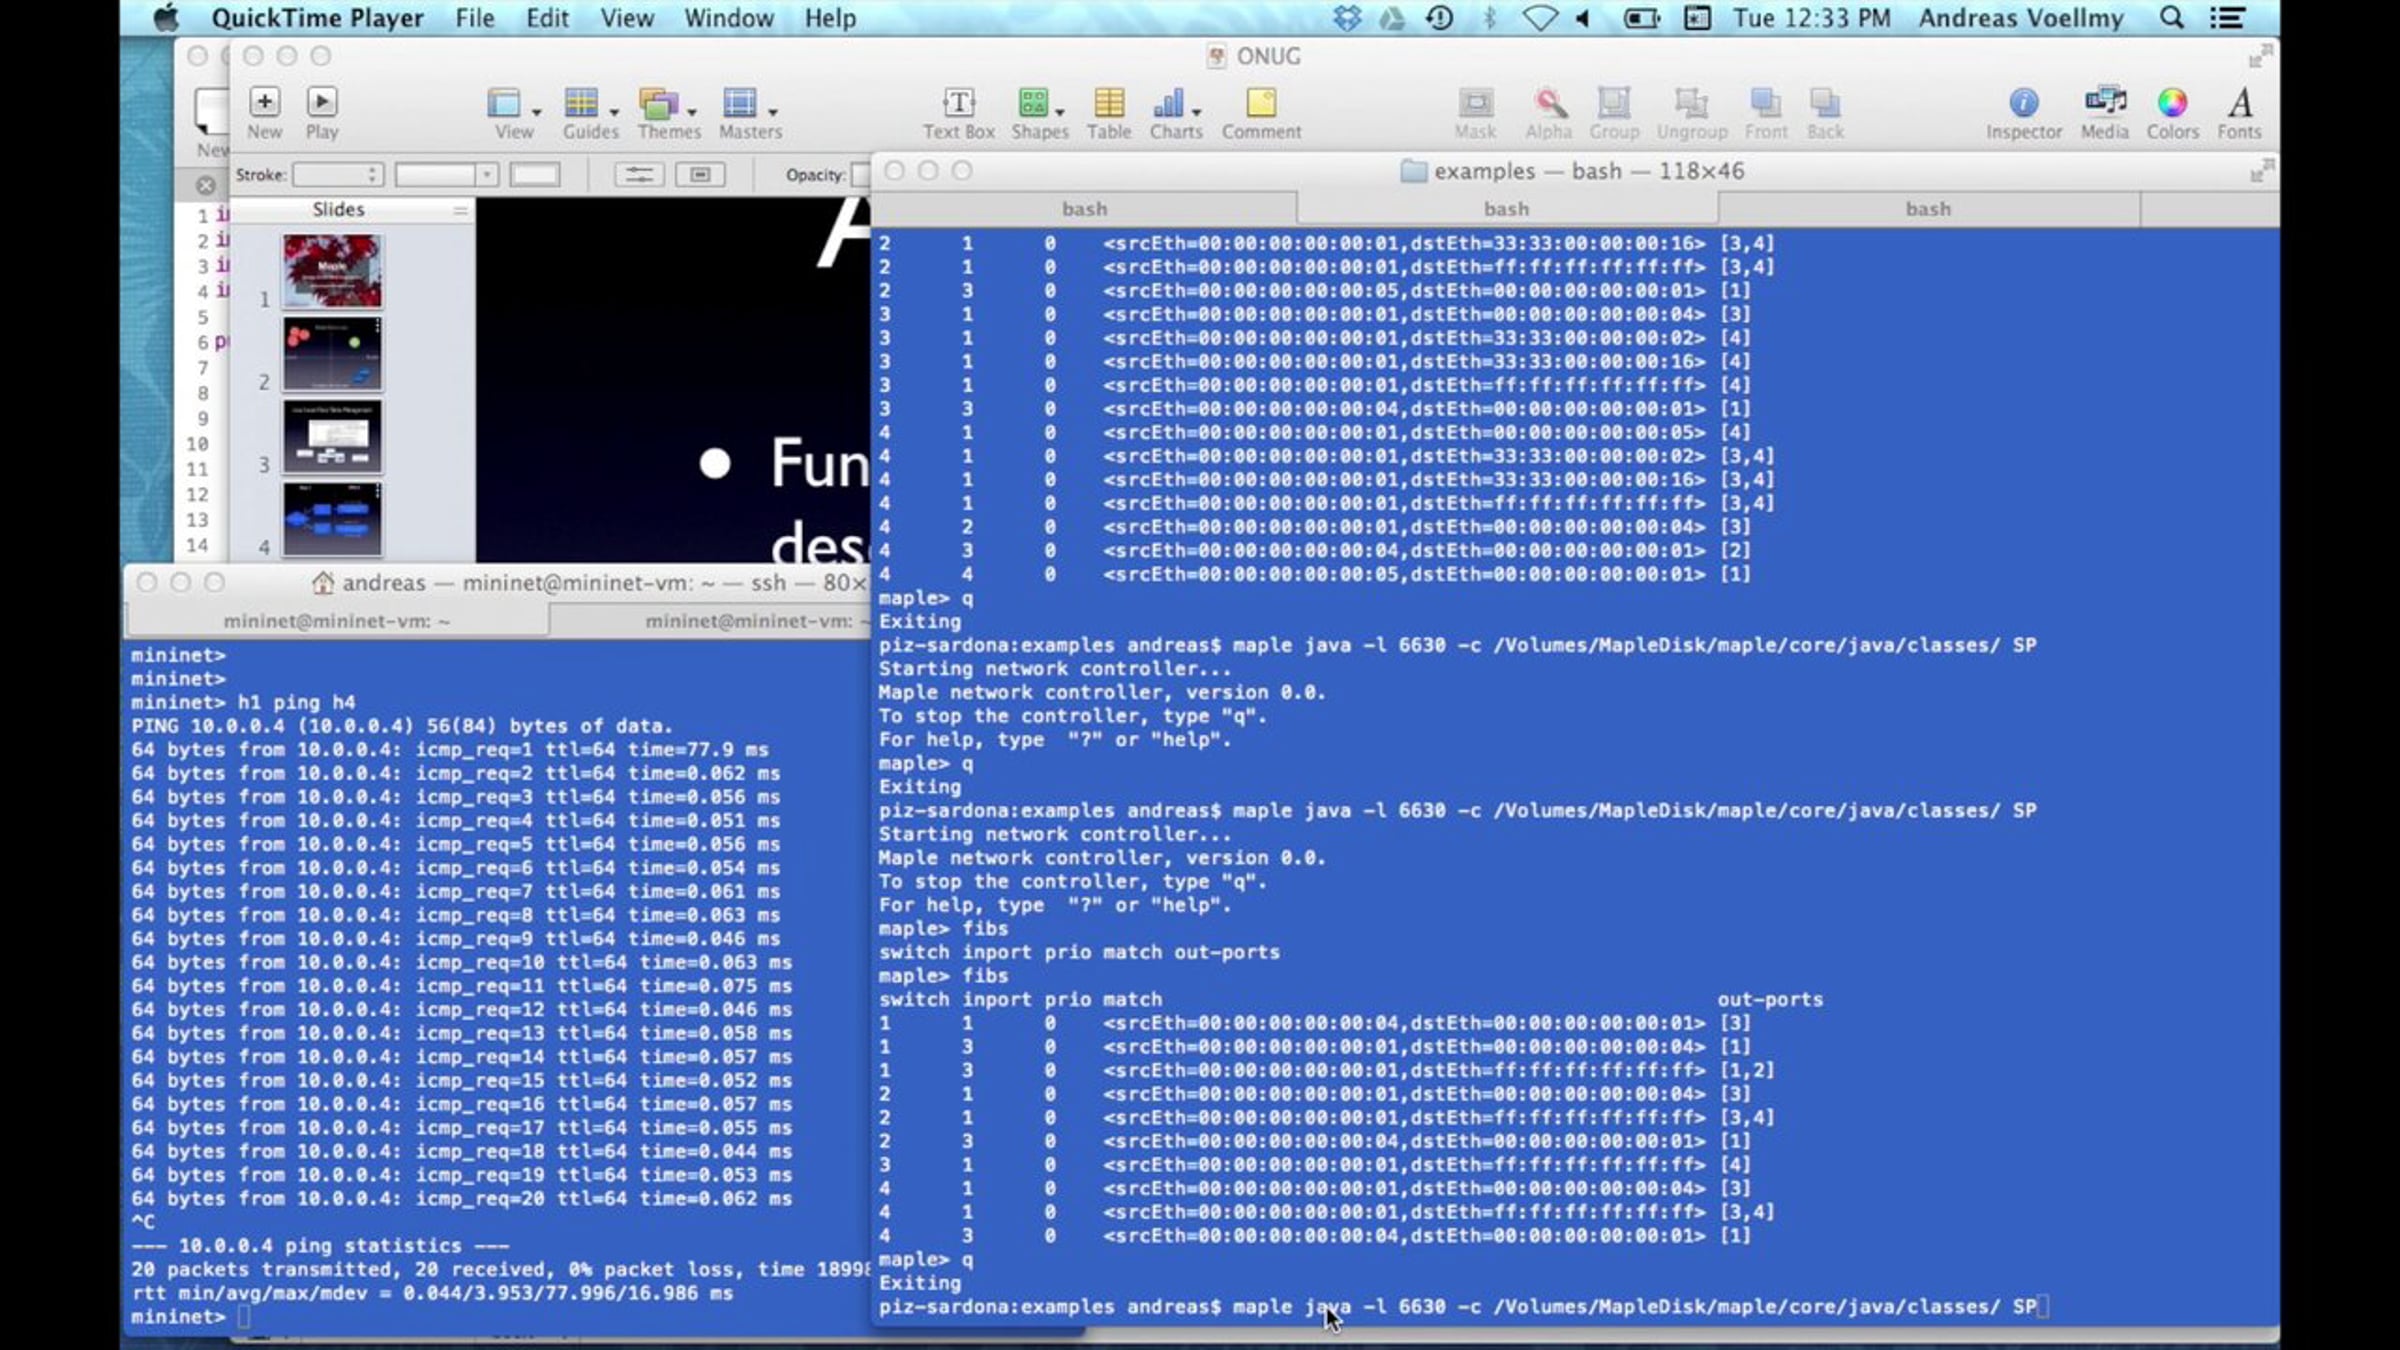Open the Window menu

click(729, 18)
